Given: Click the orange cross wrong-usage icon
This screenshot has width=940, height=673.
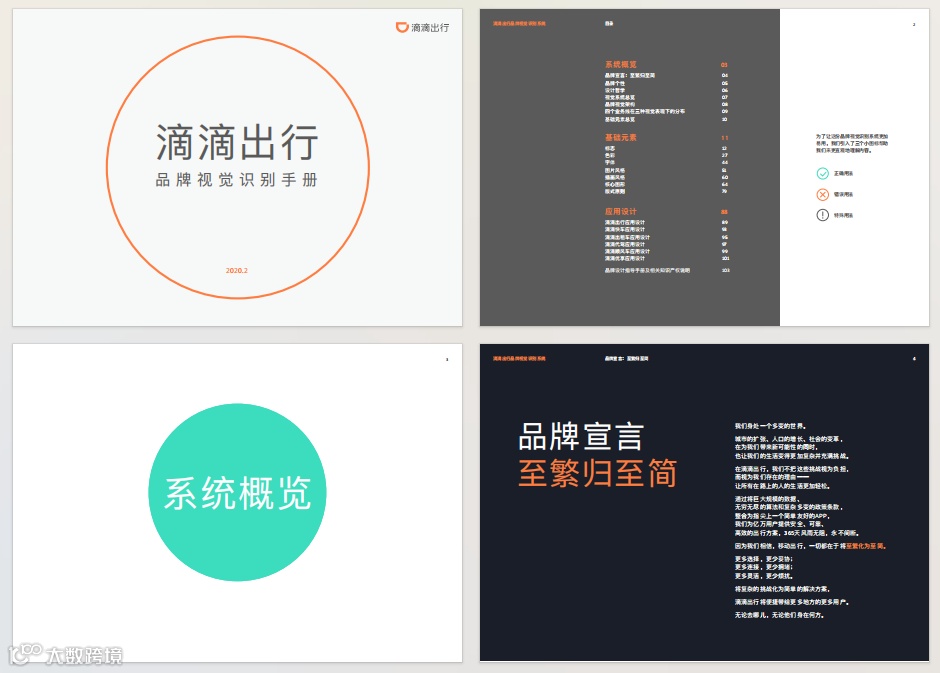Looking at the screenshot, I should tap(822, 194).
